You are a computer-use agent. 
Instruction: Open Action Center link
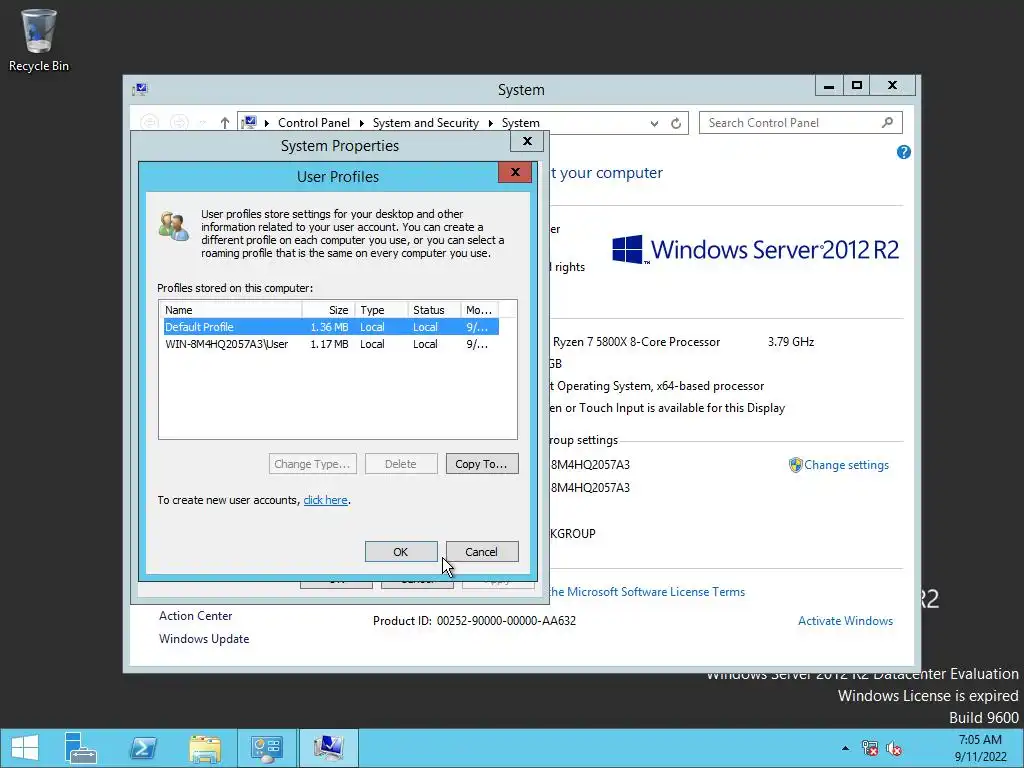click(x=195, y=616)
